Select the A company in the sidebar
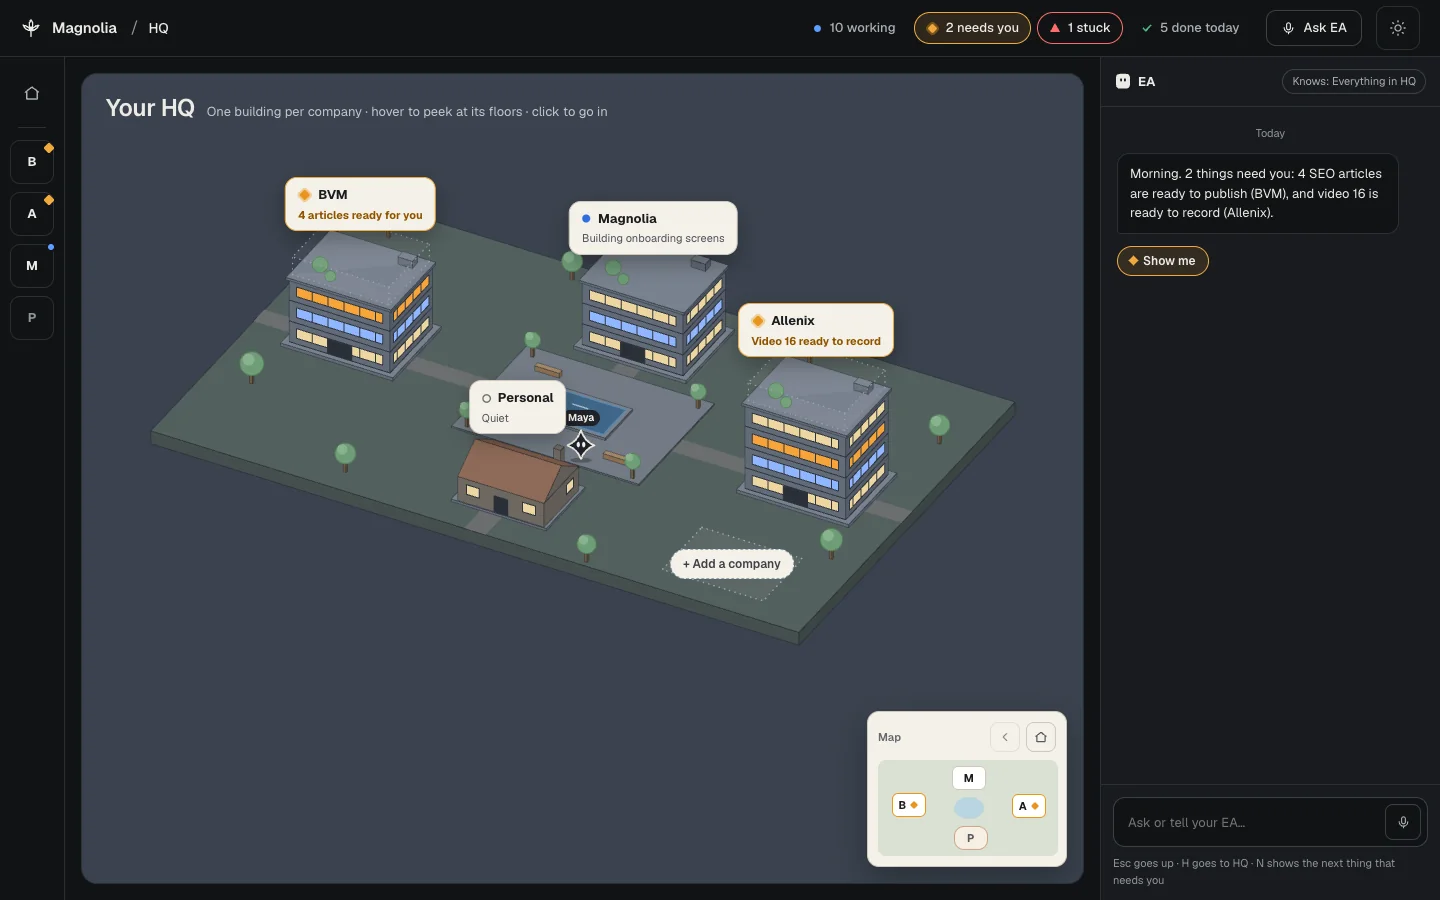 (32, 214)
